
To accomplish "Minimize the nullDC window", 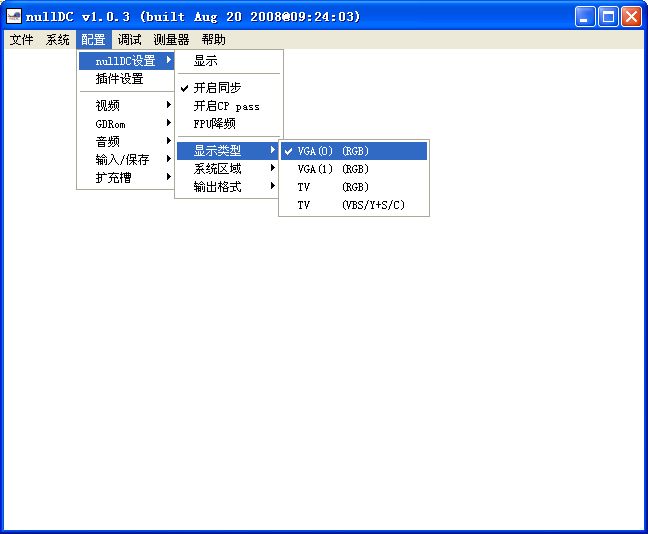I will tap(585, 17).
